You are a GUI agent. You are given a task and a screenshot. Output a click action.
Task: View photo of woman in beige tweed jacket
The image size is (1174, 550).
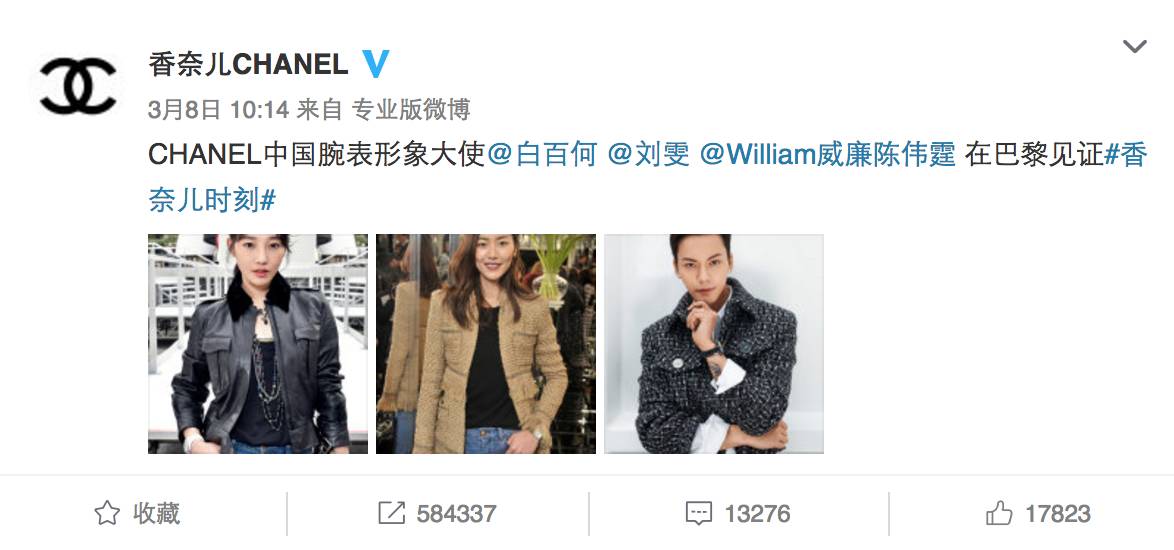tap(486, 343)
